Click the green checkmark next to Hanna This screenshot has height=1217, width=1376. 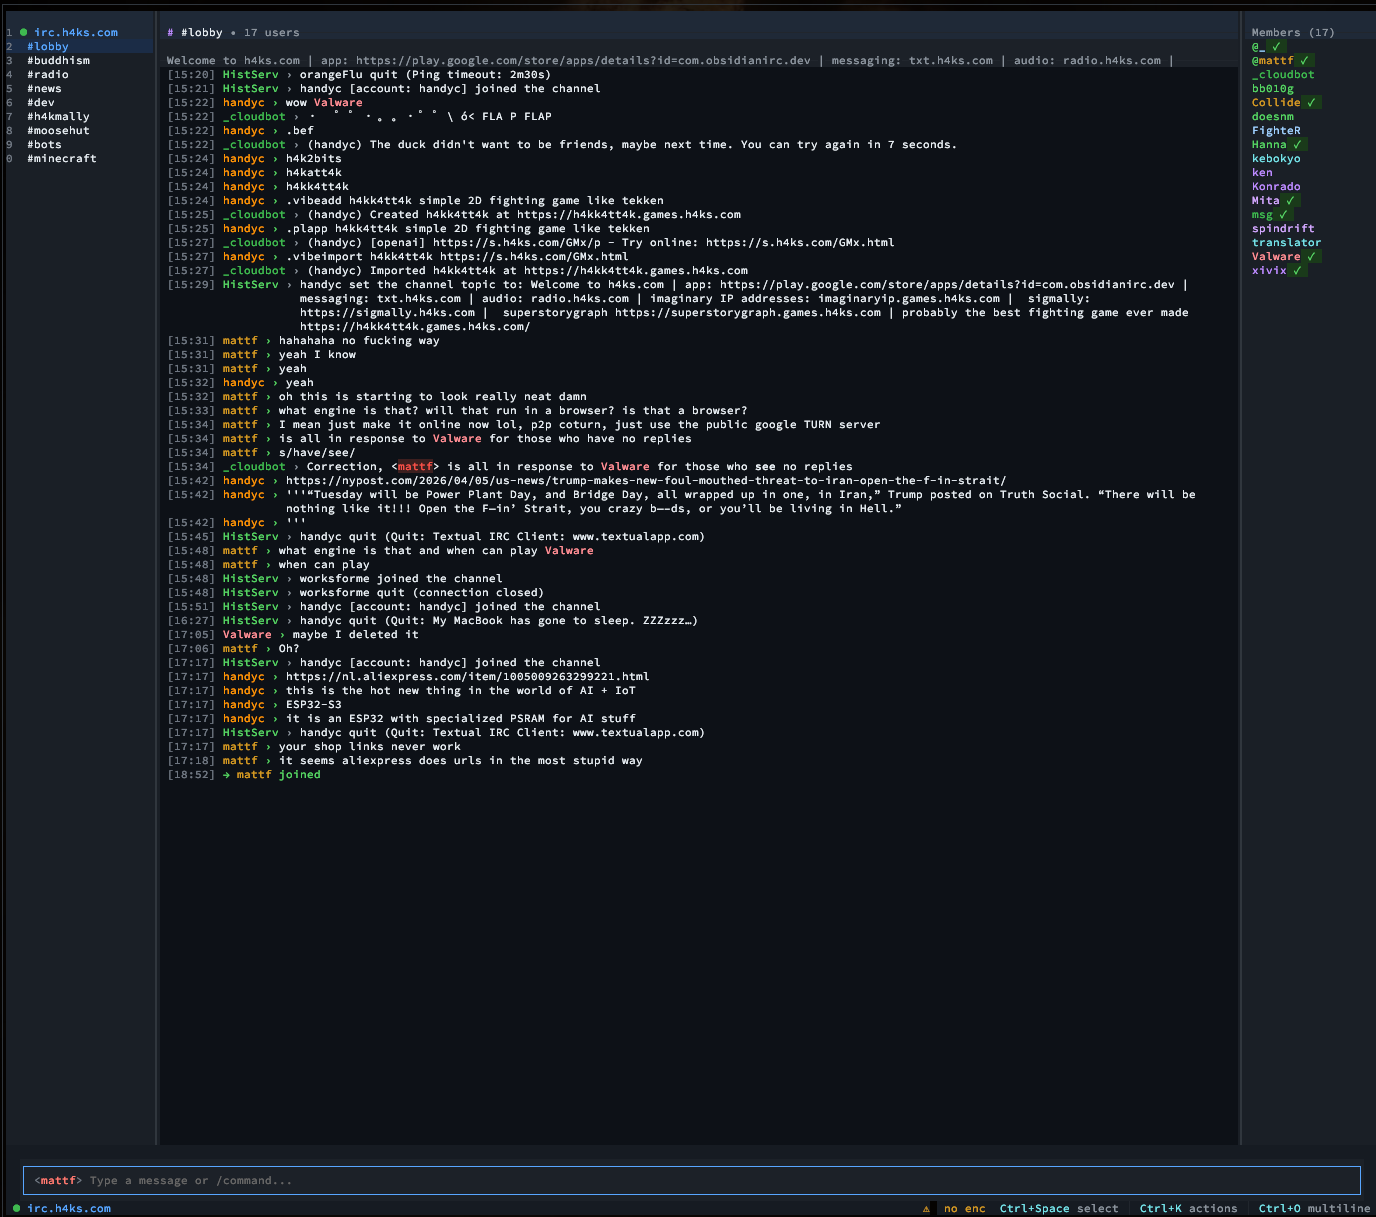[1297, 144]
